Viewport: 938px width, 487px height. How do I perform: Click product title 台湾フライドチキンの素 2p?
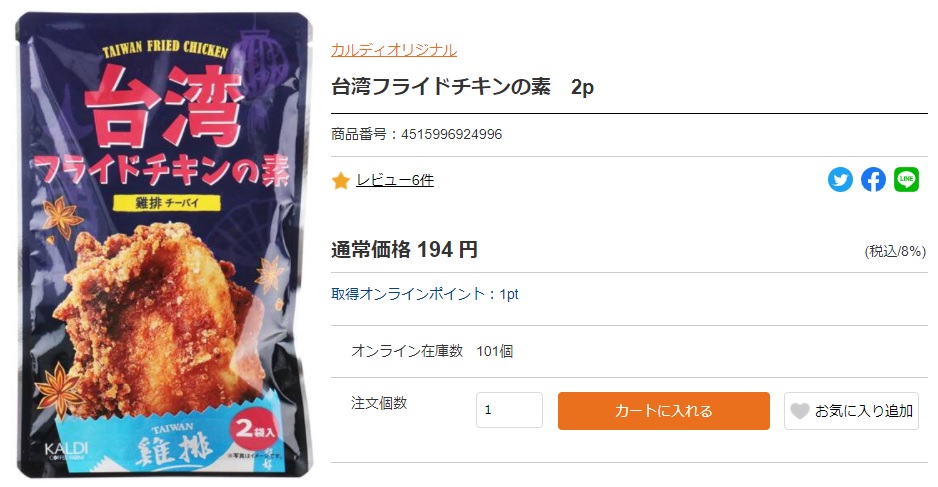click(462, 87)
